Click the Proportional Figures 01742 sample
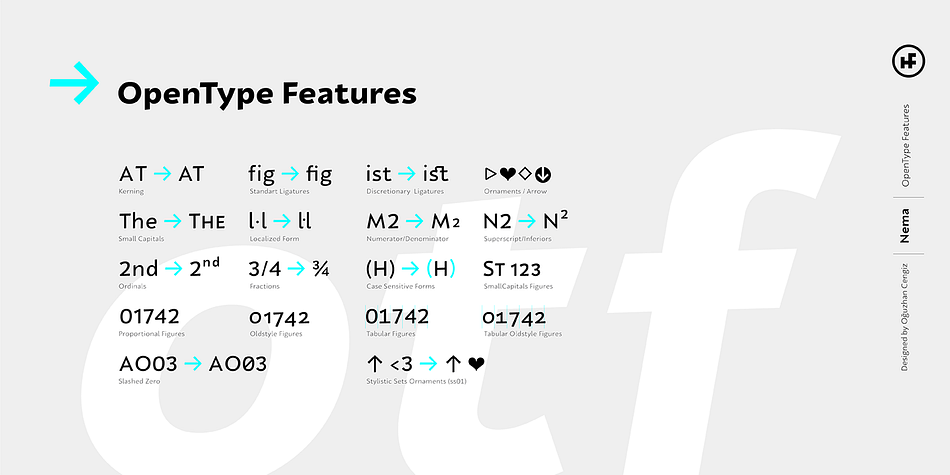The image size is (950, 475). click(149, 316)
